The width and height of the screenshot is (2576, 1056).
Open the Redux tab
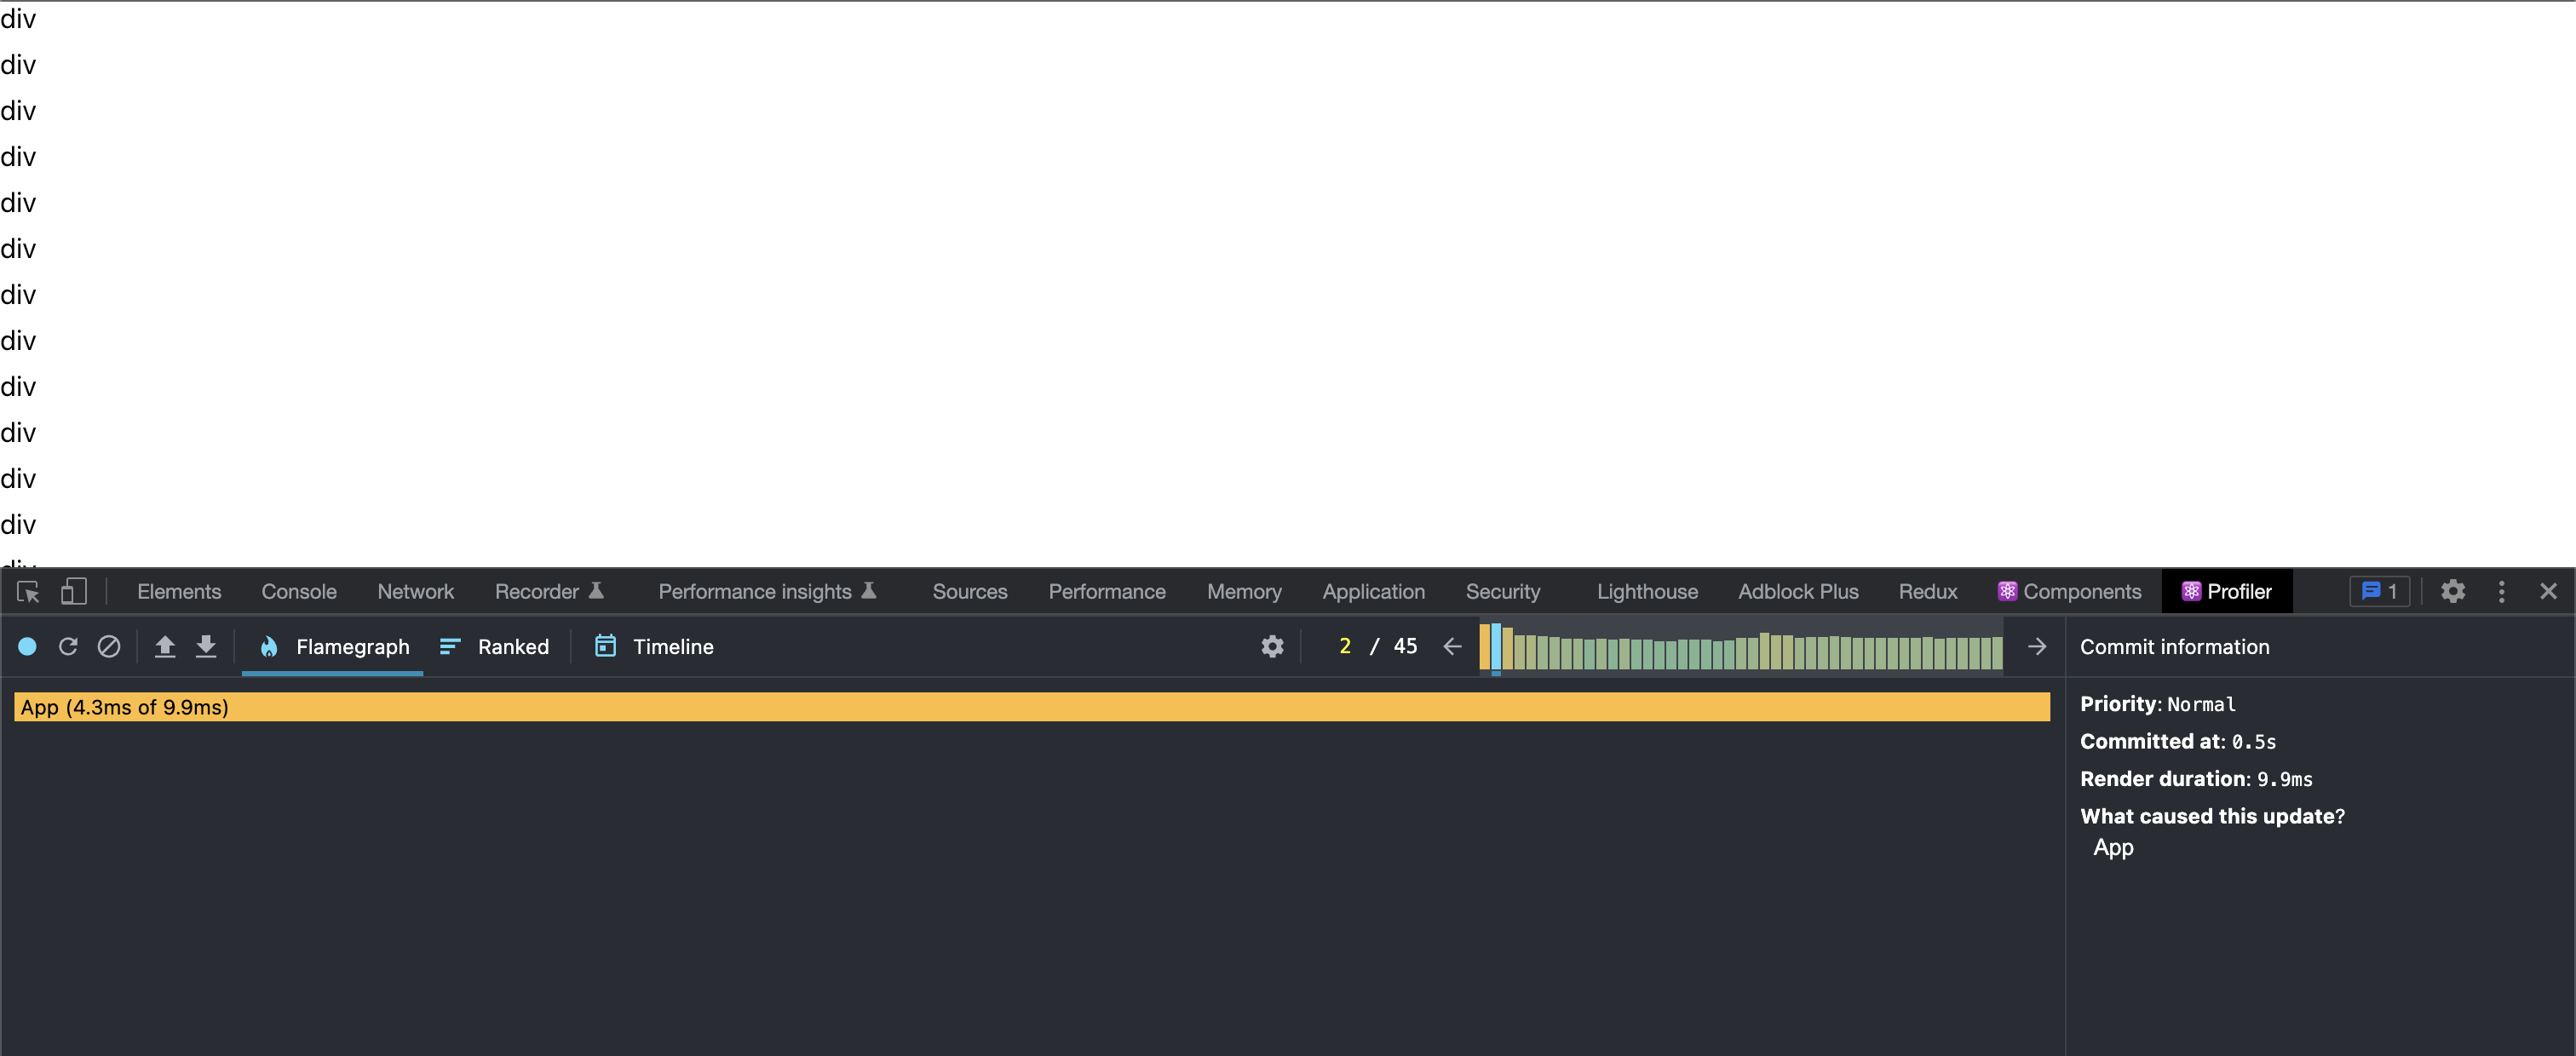(1928, 592)
